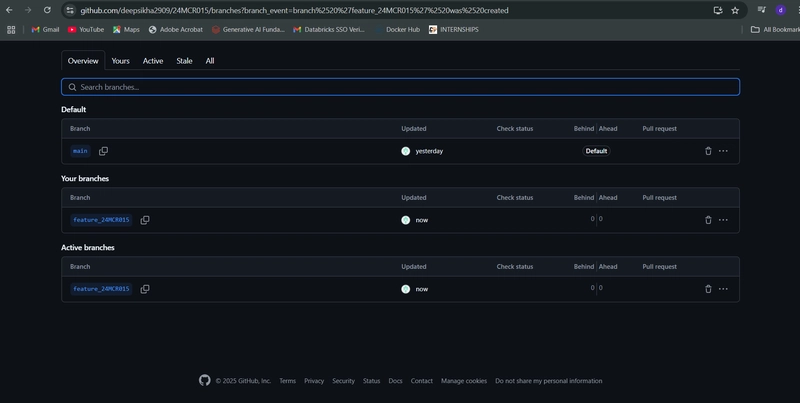Image resolution: width=800 pixels, height=403 pixels.
Task: Copy the main branch name to clipboard
Action: coord(103,151)
